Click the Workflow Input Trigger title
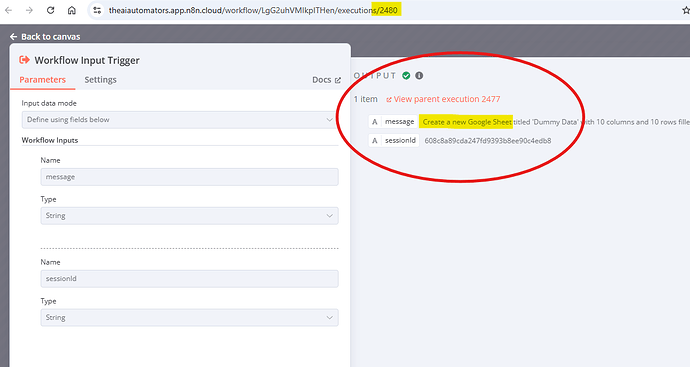The image size is (690, 367). pyautogui.click(x=87, y=60)
